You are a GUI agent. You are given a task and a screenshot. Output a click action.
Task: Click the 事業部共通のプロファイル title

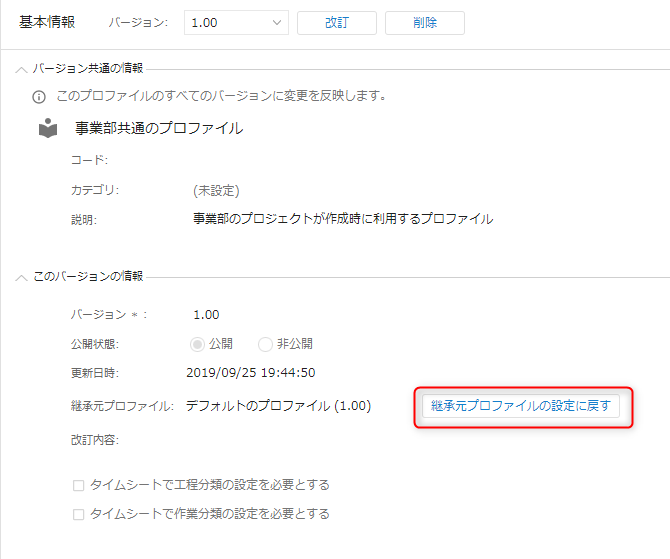tap(159, 128)
